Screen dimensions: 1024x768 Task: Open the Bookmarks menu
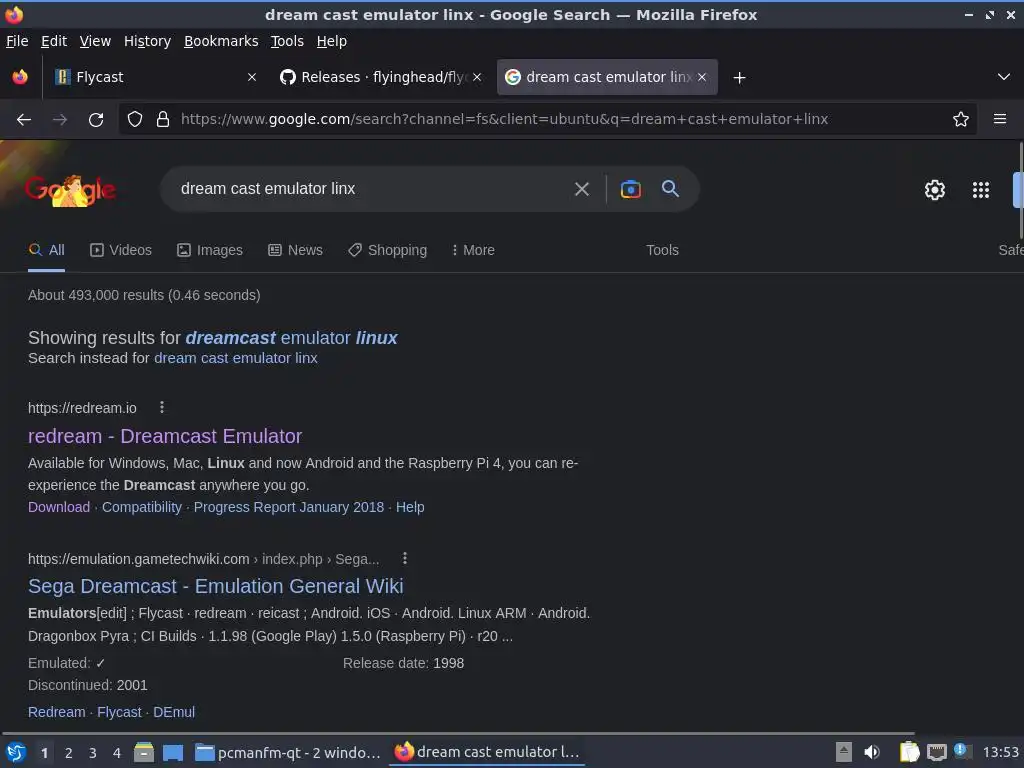point(221,41)
